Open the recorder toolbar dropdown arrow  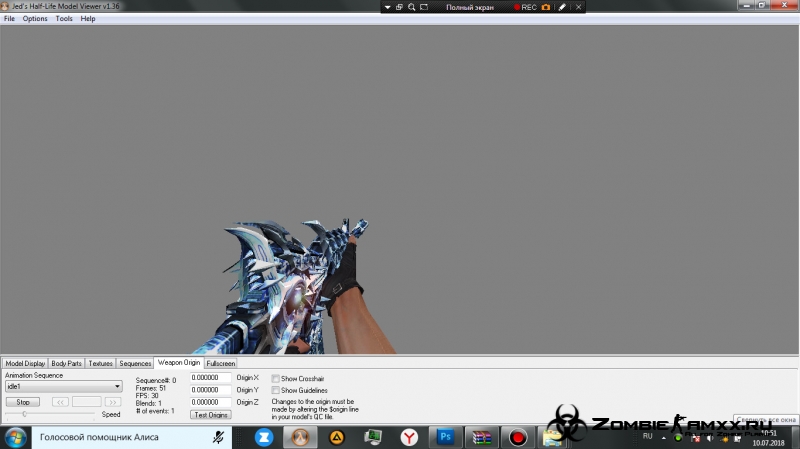click(388, 7)
